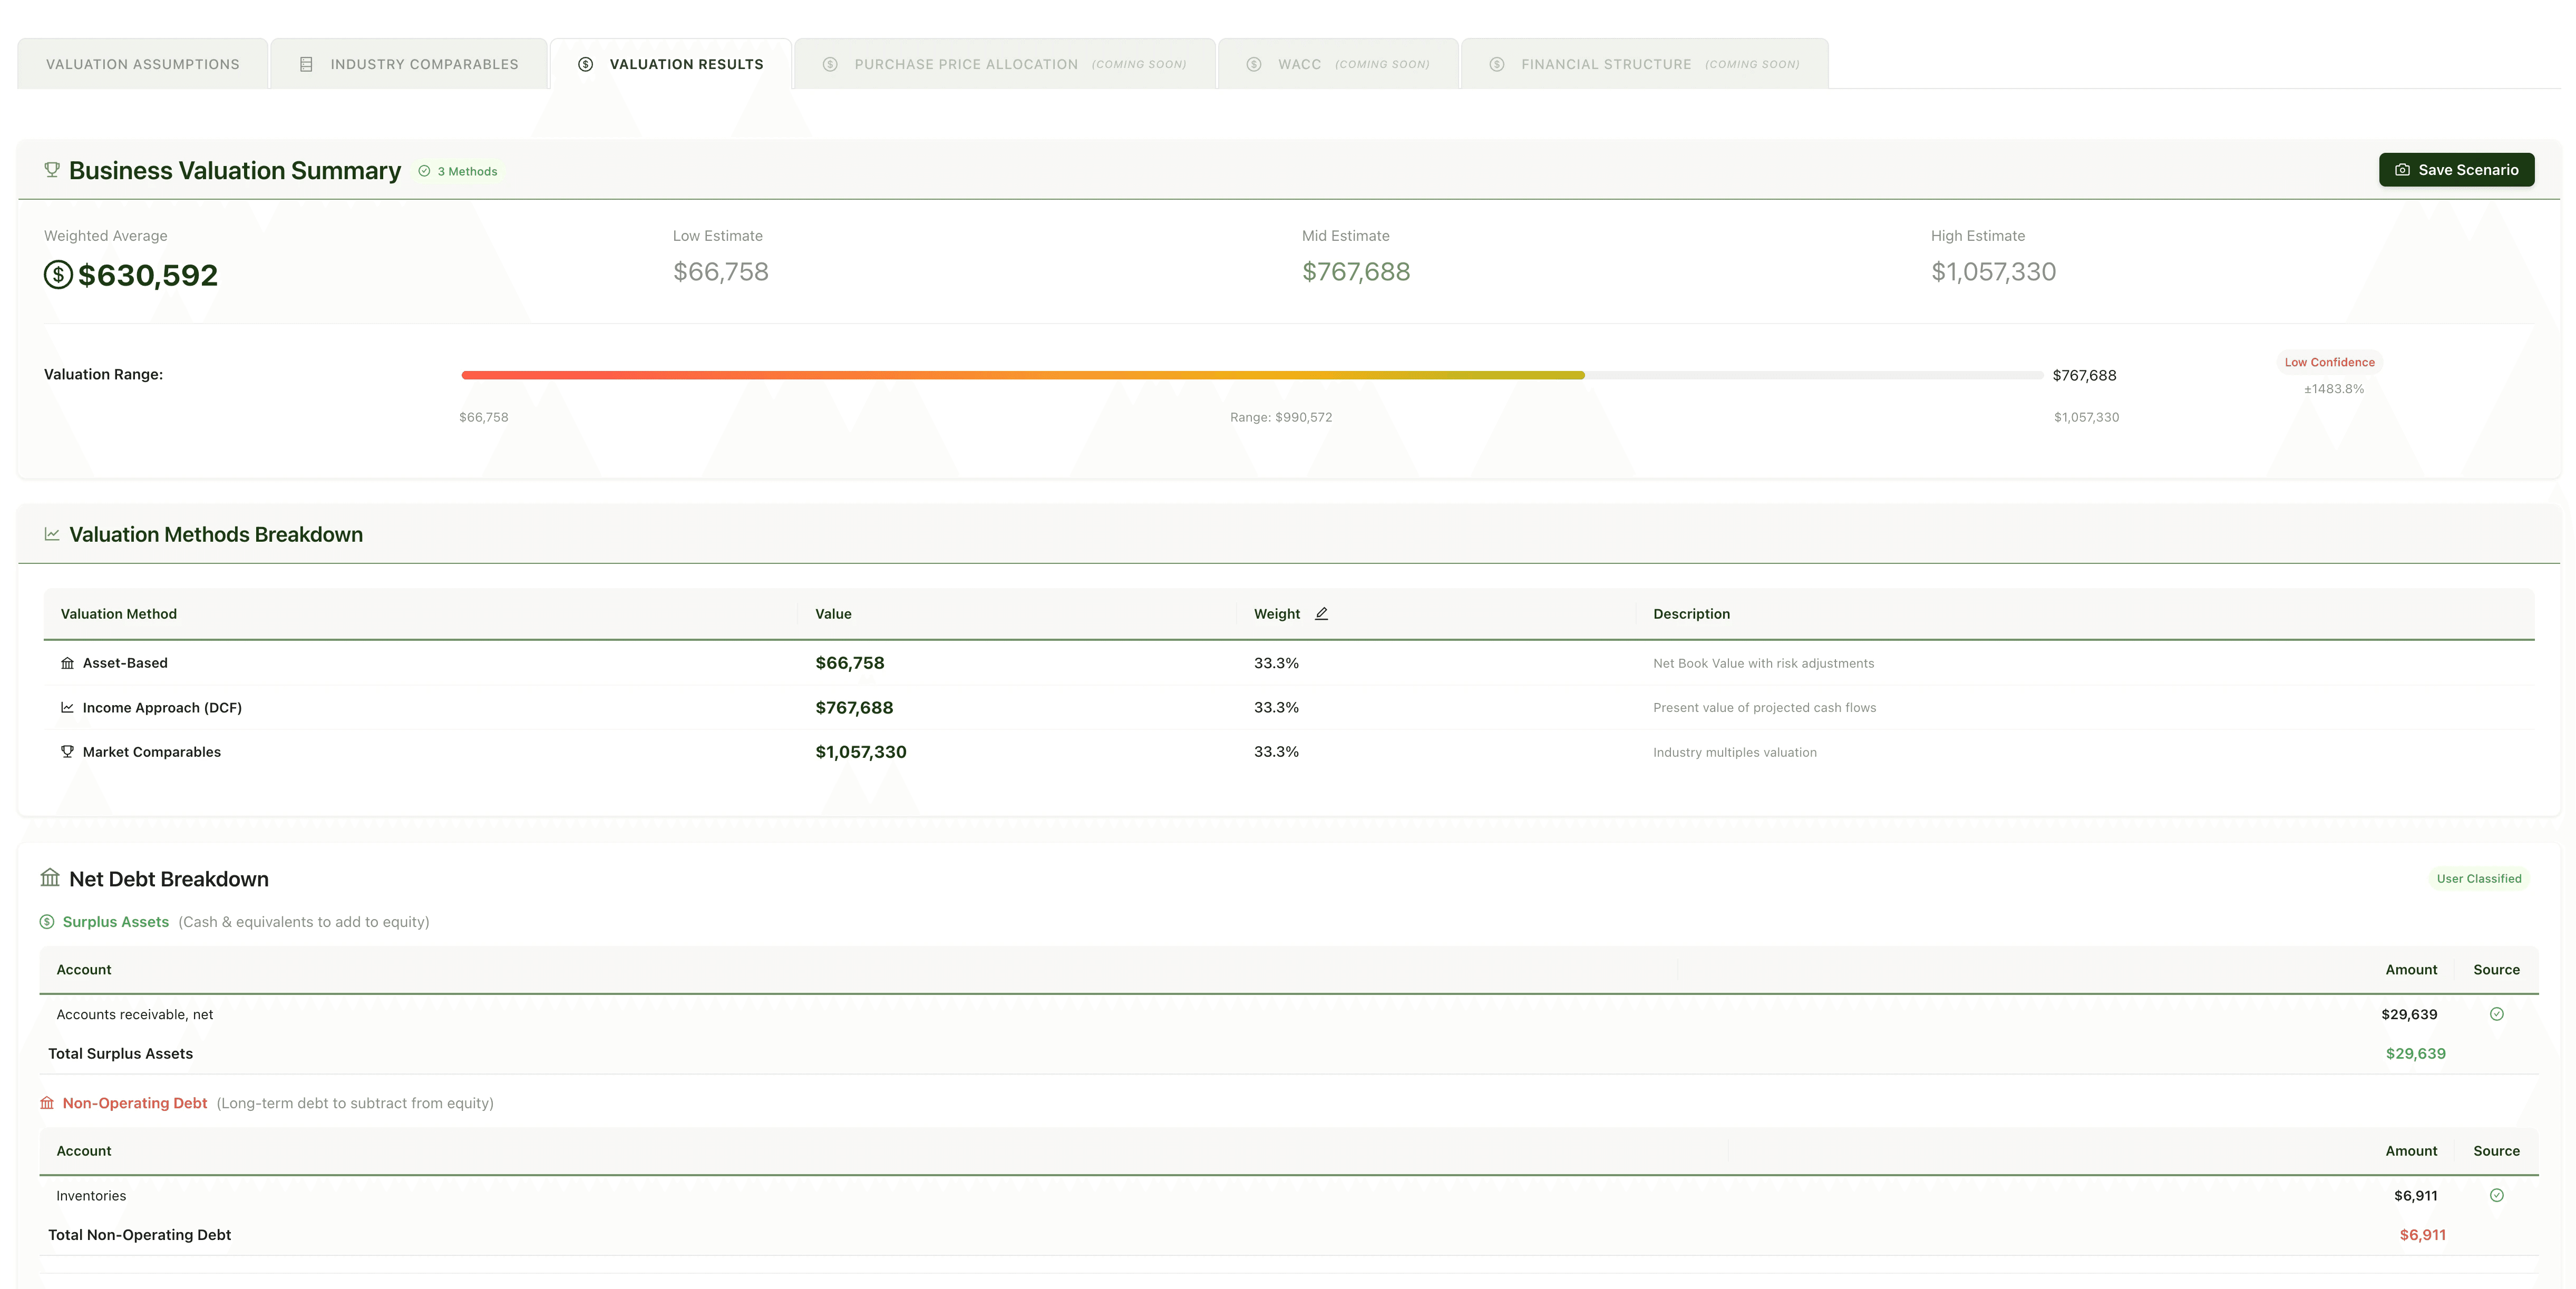Click the Income Approach (DCF) chart icon
The height and width of the screenshot is (1289, 2576).
pos(67,707)
